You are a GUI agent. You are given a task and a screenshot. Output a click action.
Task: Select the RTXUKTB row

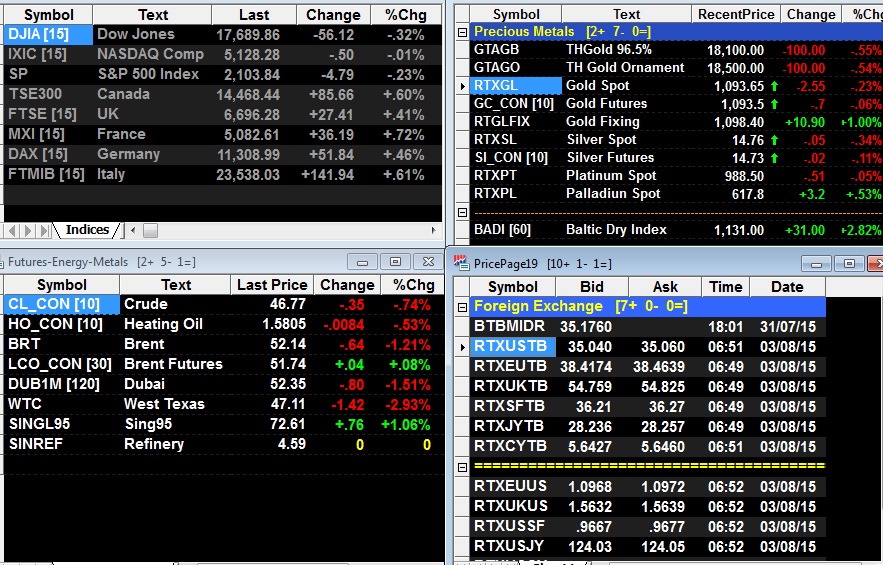coord(648,386)
